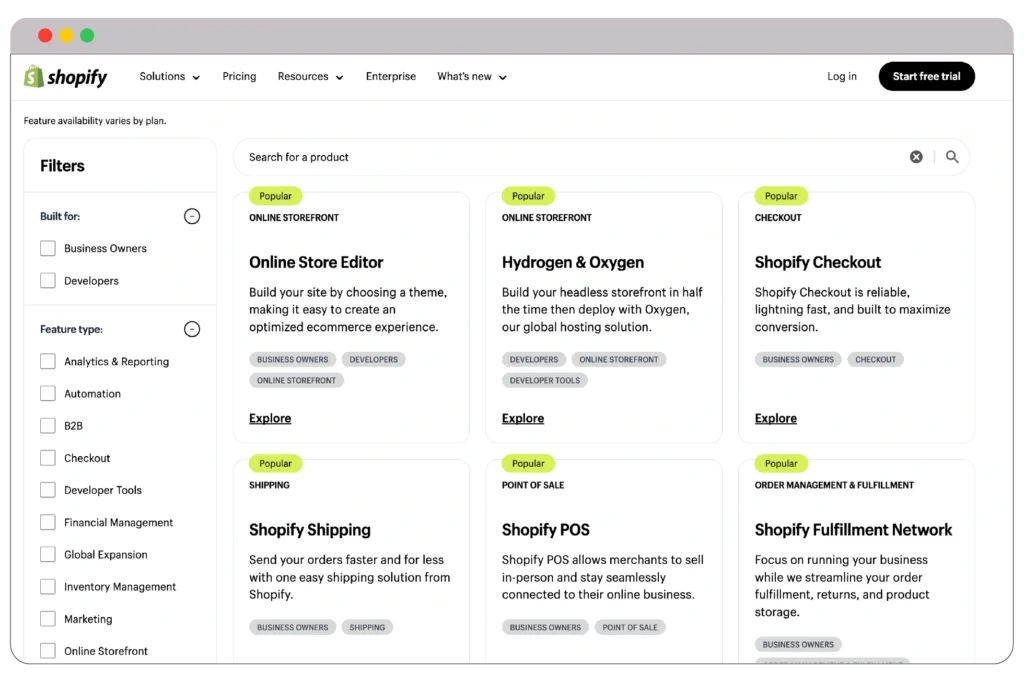The image size is (1024, 682).
Task: Open the Pricing page
Action: [239, 76]
